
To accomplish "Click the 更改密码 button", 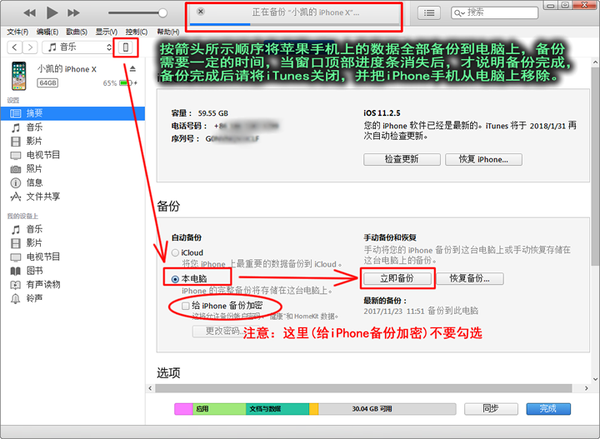I will pyautogui.click(x=222, y=331).
